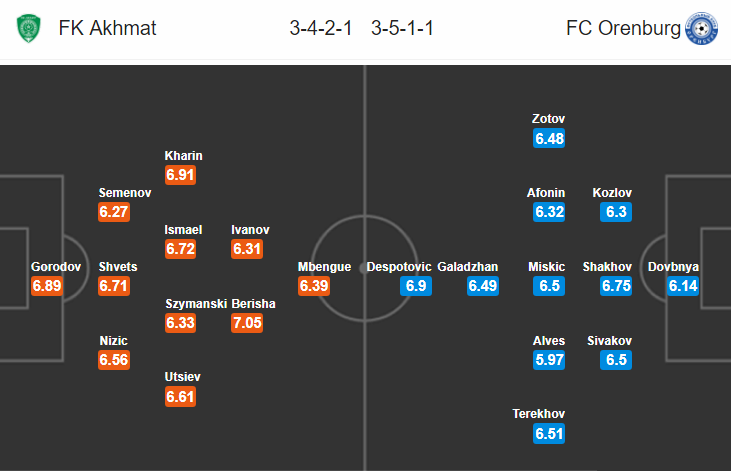This screenshot has height=471, width=731.
Task: Select player name Szymanski
Action: coord(196,304)
